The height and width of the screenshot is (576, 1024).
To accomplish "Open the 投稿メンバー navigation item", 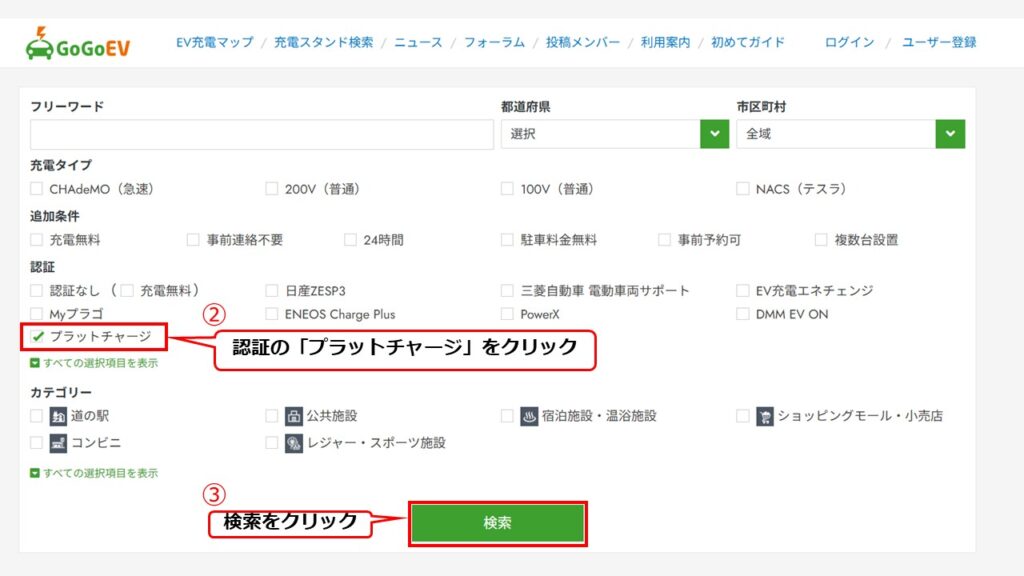I will [583, 42].
